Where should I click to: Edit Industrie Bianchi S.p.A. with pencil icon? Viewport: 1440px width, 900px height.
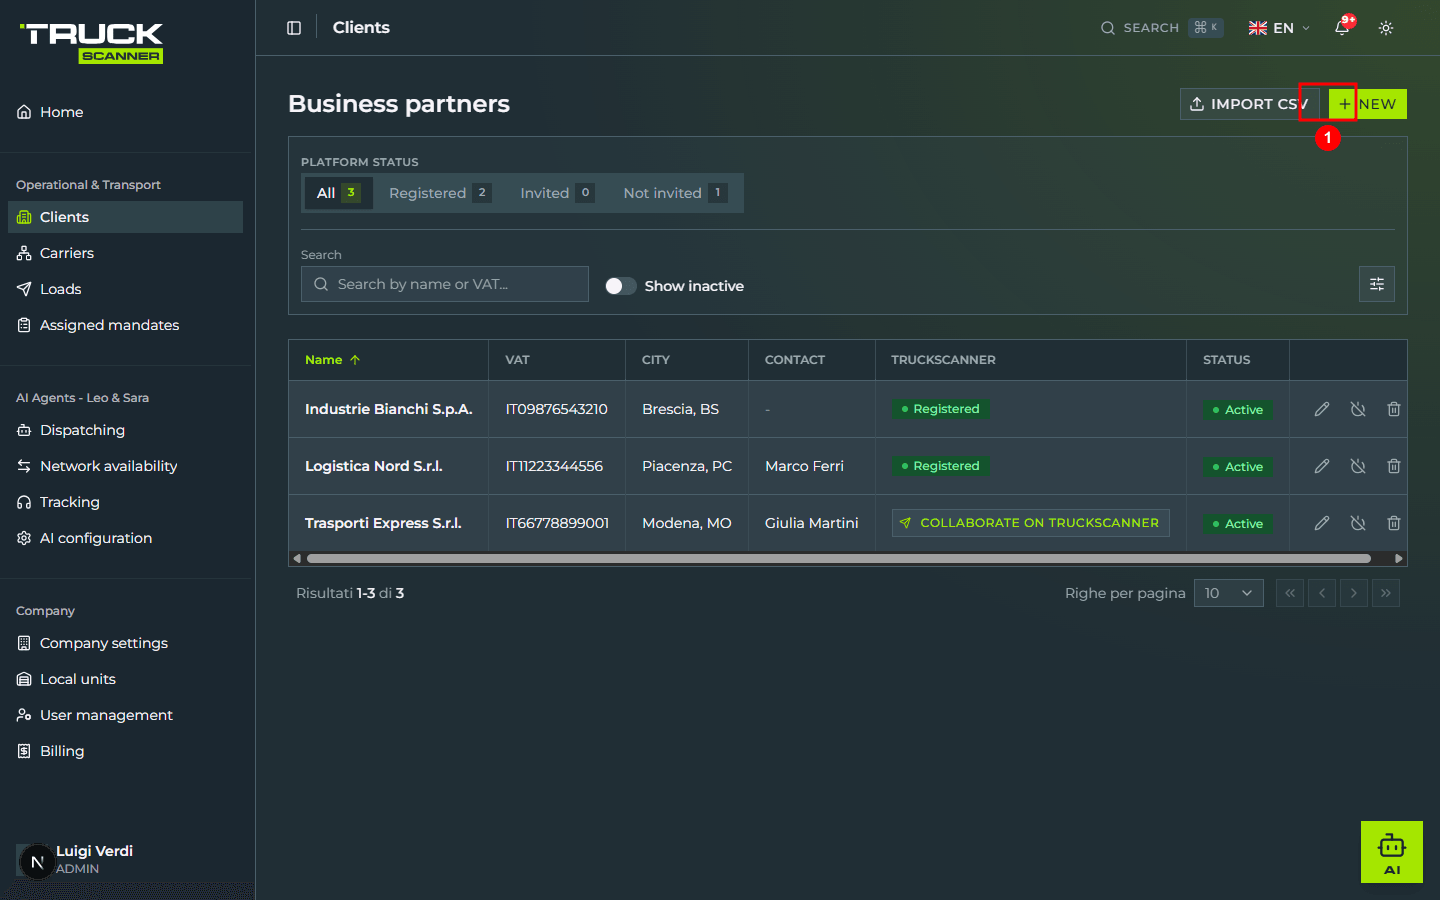click(x=1322, y=409)
